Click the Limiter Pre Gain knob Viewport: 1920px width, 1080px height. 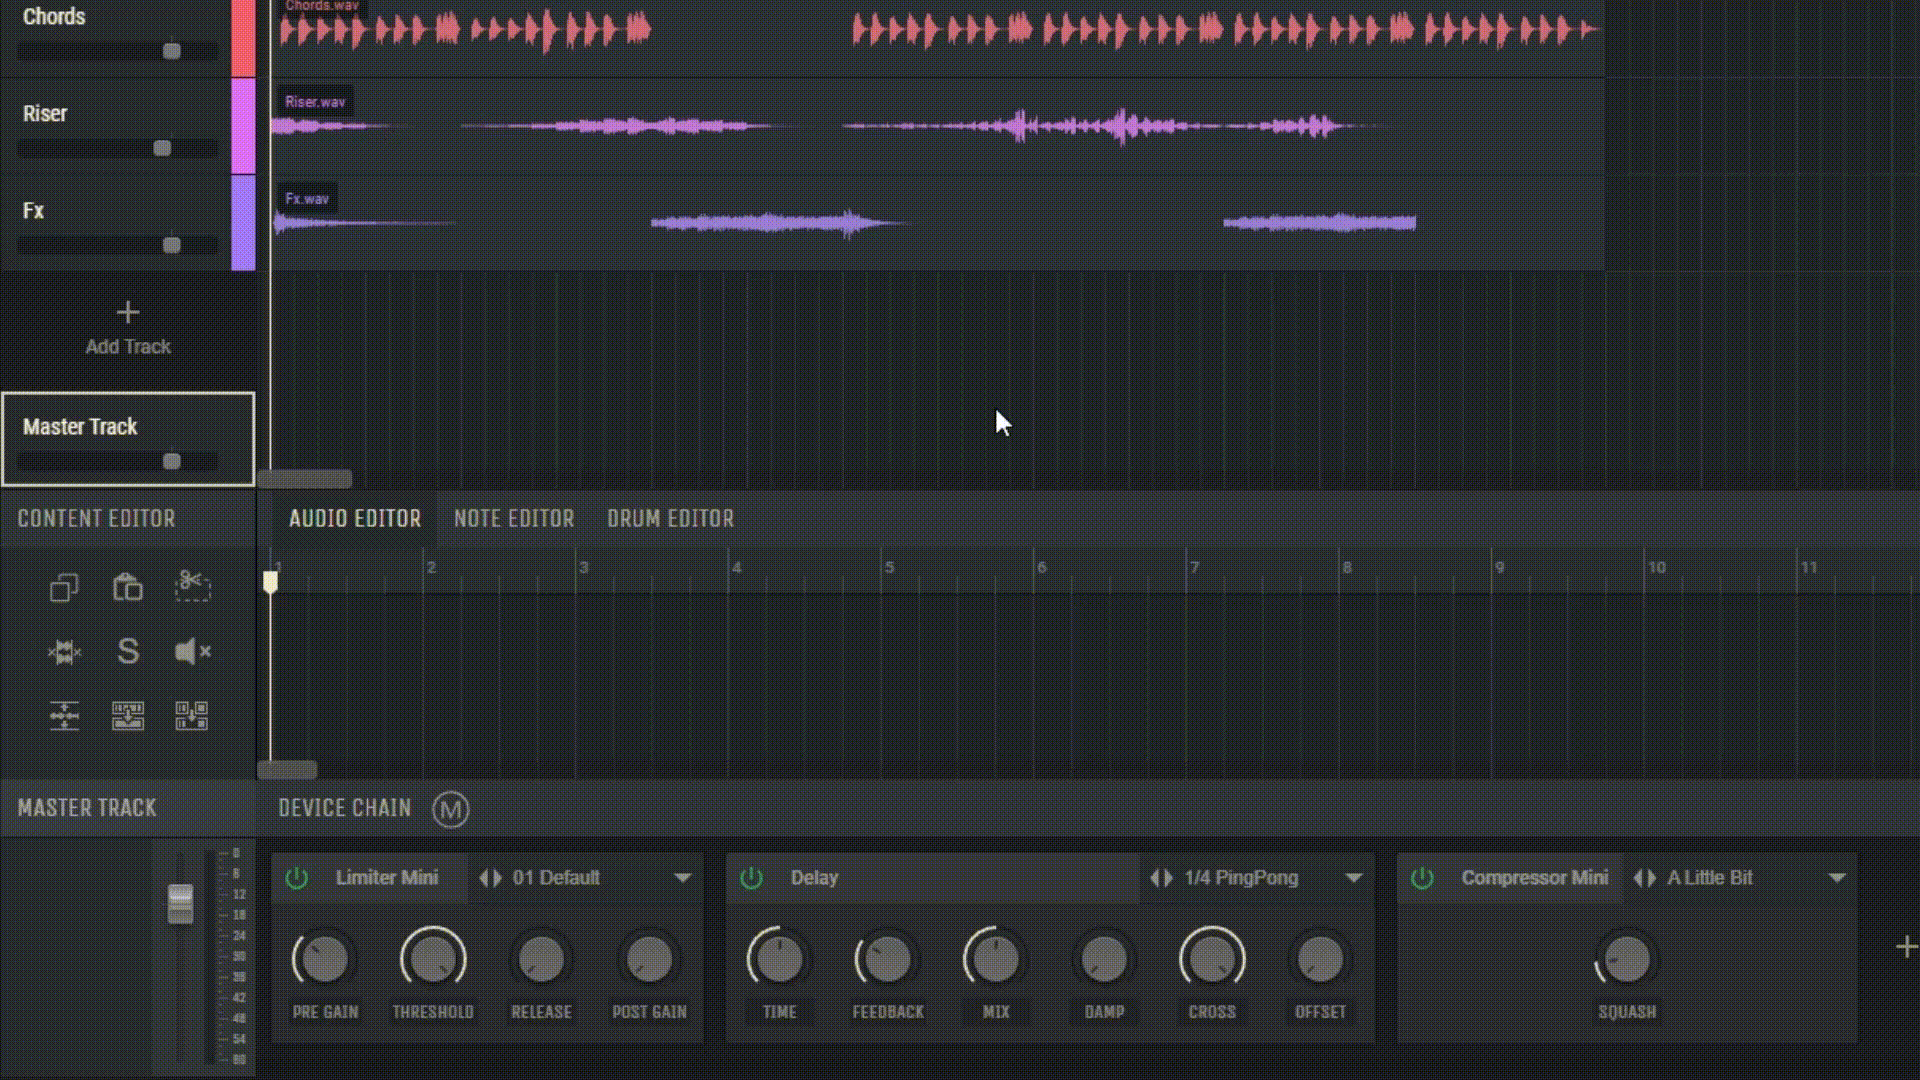[x=324, y=960]
